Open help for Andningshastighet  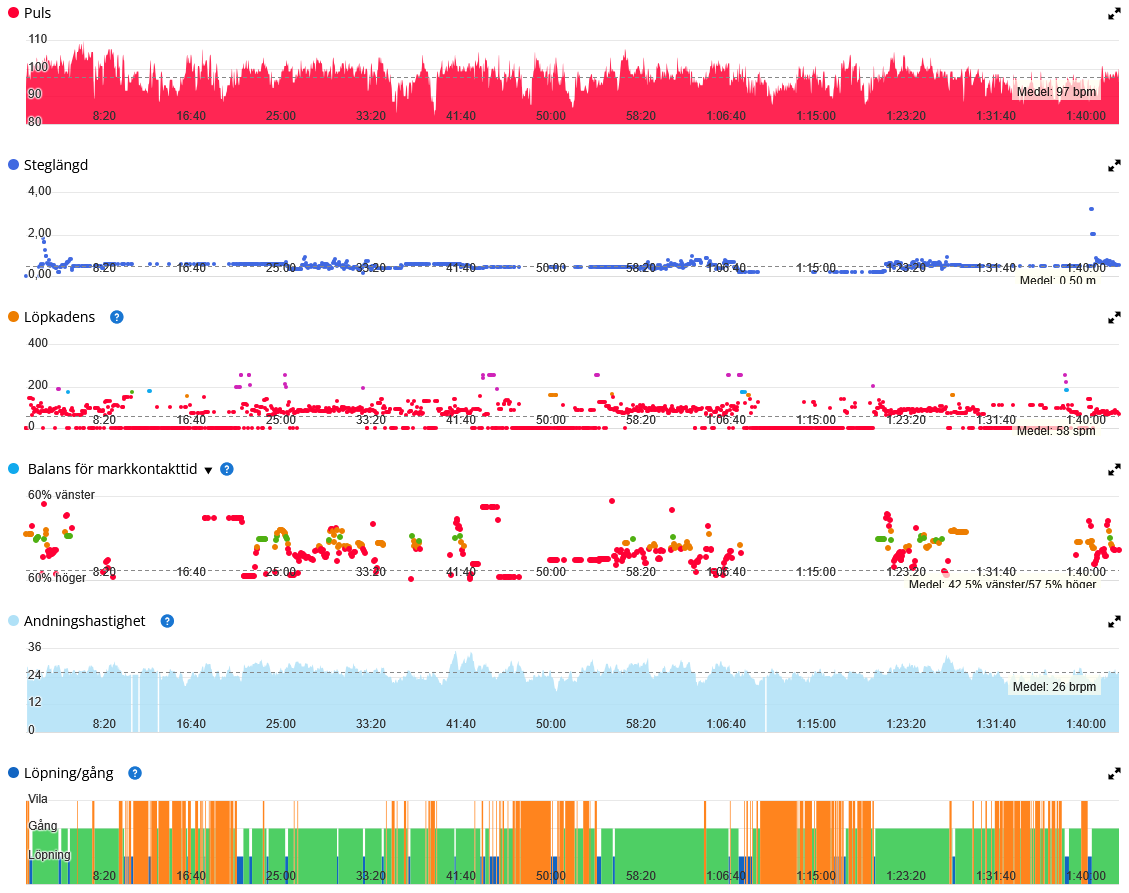[167, 621]
